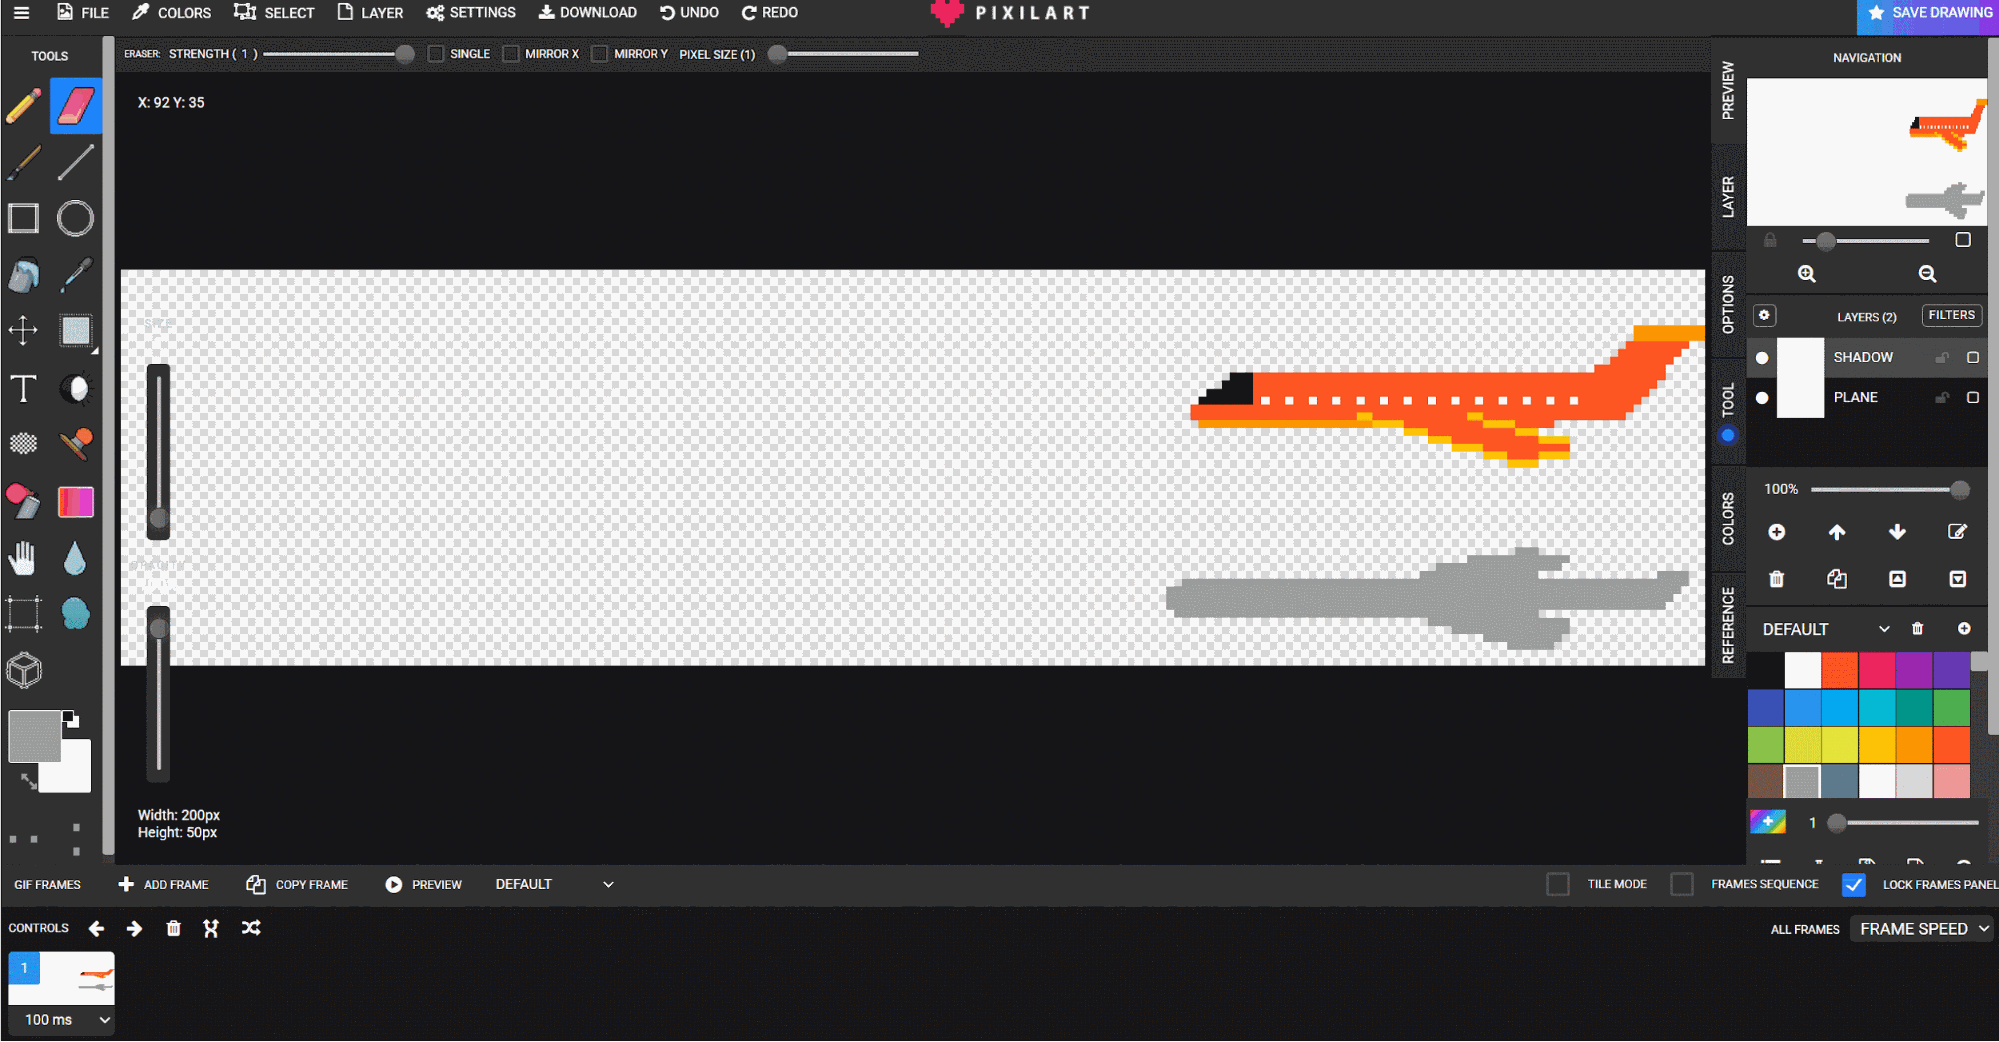The width and height of the screenshot is (1999, 1042).
Task: Click COPY FRAME button
Action: [x=297, y=884]
